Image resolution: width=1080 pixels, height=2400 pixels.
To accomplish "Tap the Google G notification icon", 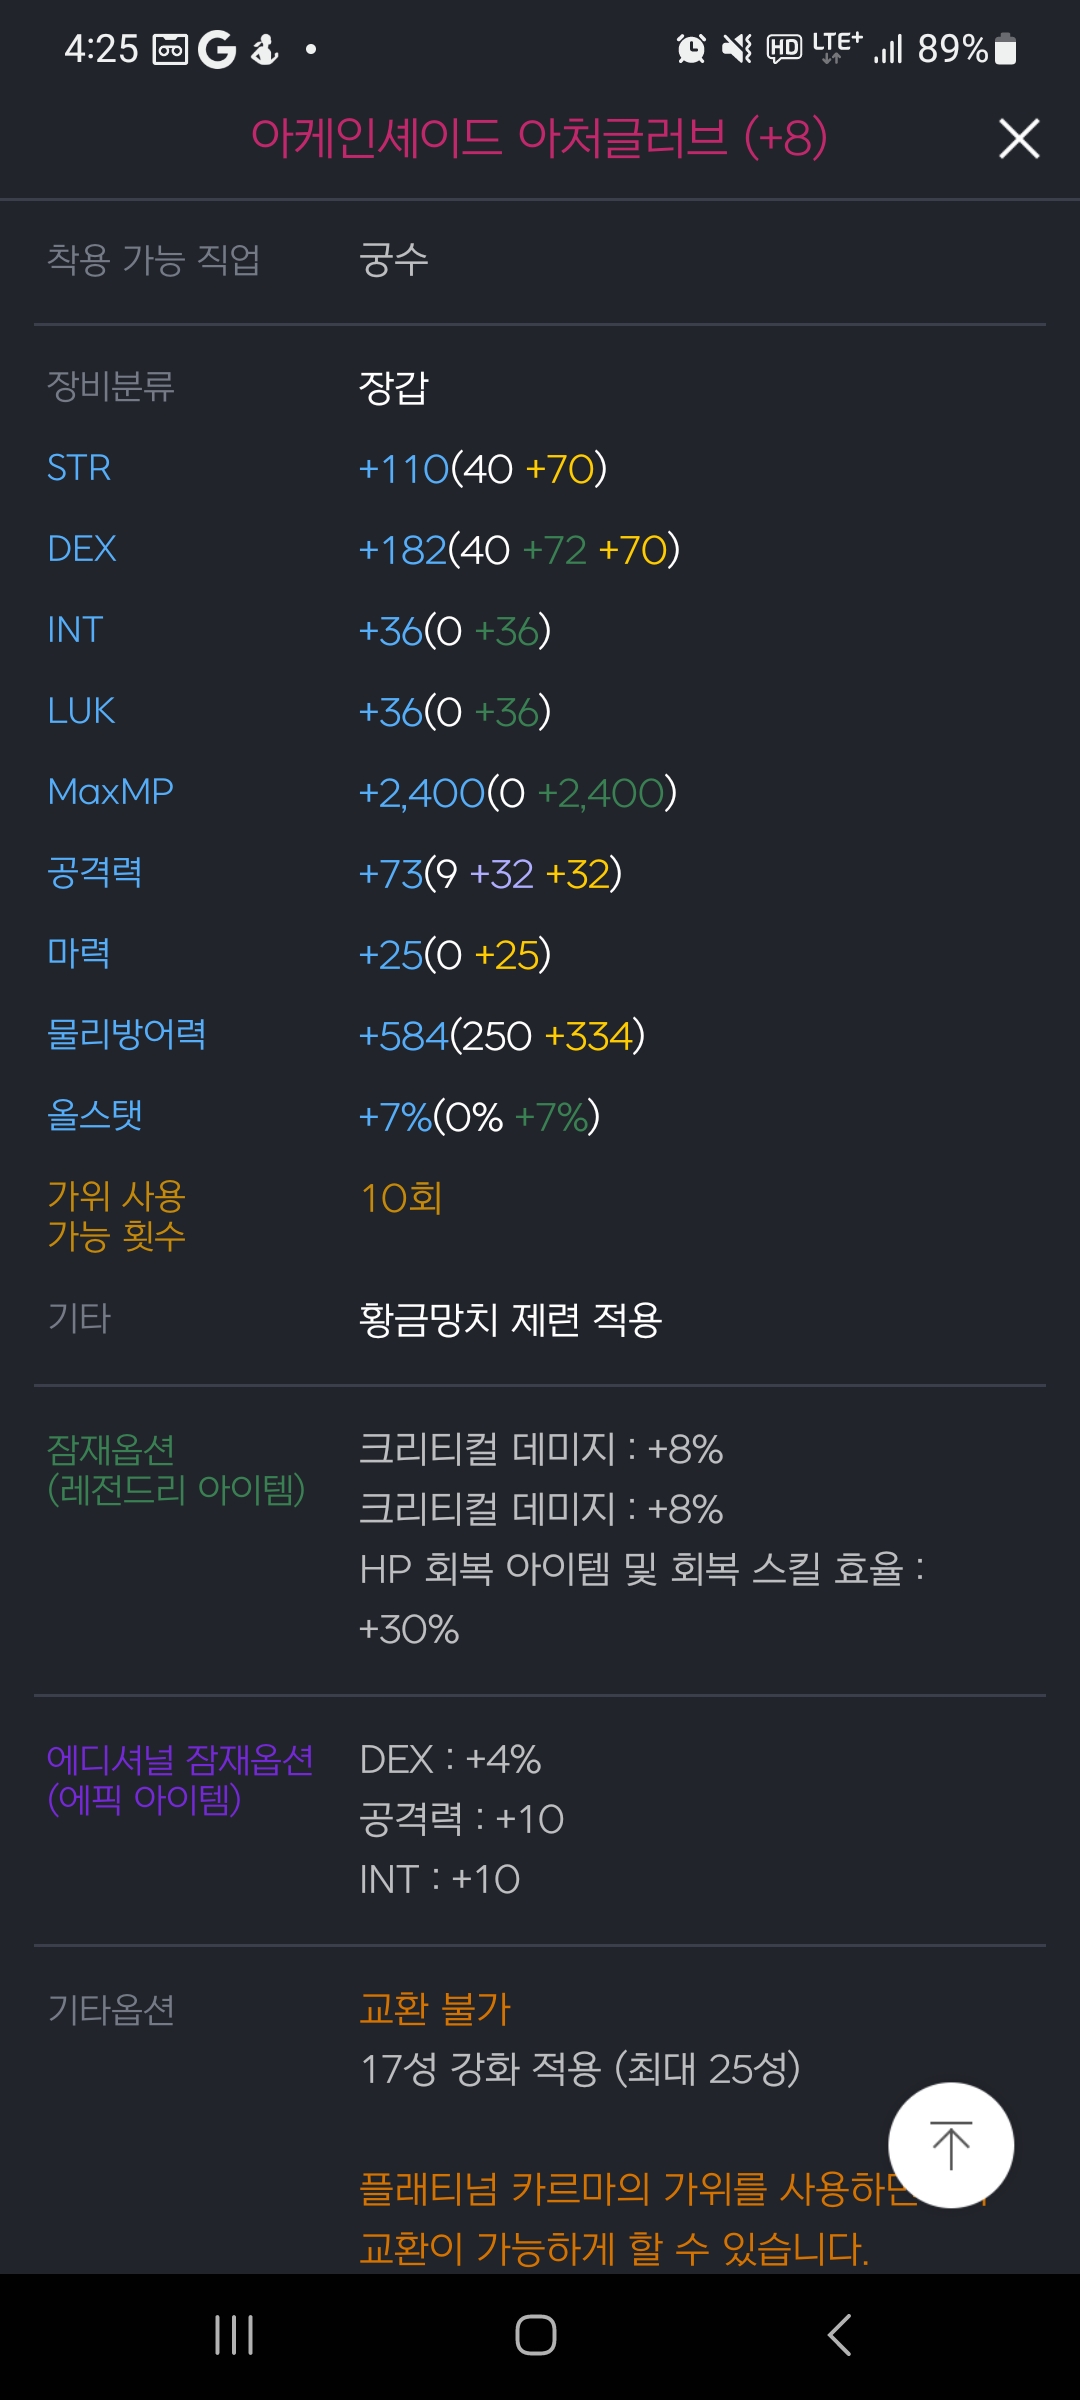I will click(216, 49).
